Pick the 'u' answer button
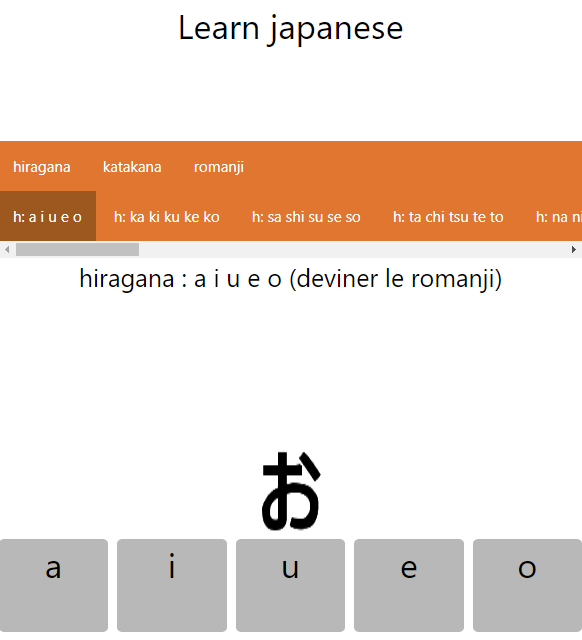The image size is (582, 640). 290,585
